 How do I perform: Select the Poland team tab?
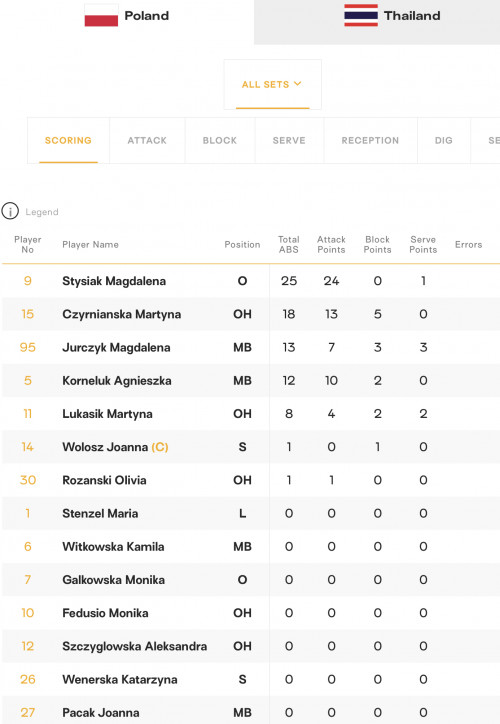point(127,22)
